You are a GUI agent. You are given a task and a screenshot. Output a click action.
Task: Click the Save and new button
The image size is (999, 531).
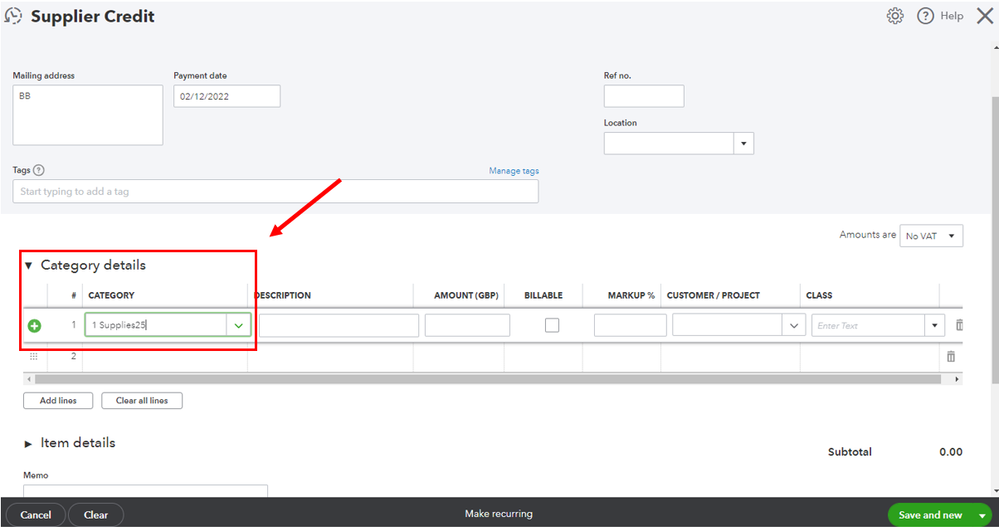click(930, 515)
